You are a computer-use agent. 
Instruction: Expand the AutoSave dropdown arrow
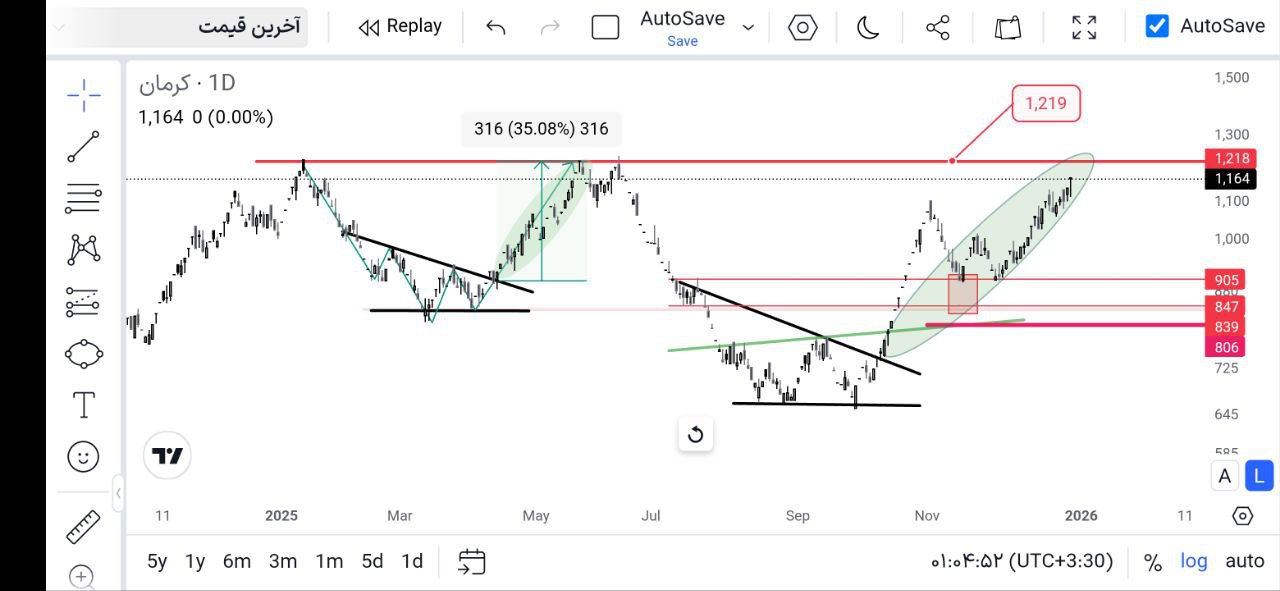tap(748, 27)
